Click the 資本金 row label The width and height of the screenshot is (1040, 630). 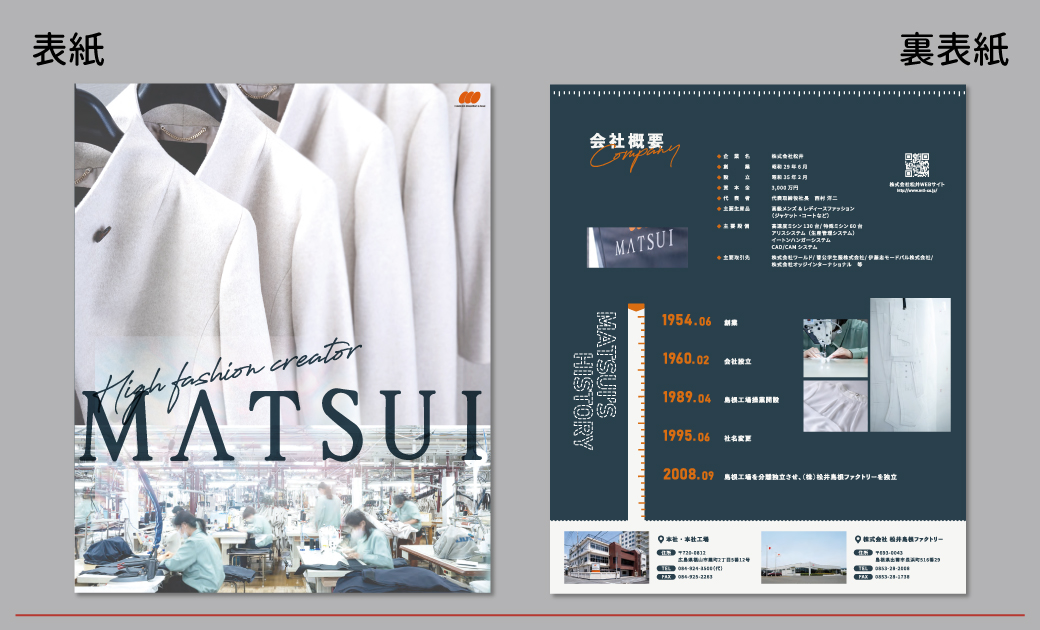736,188
